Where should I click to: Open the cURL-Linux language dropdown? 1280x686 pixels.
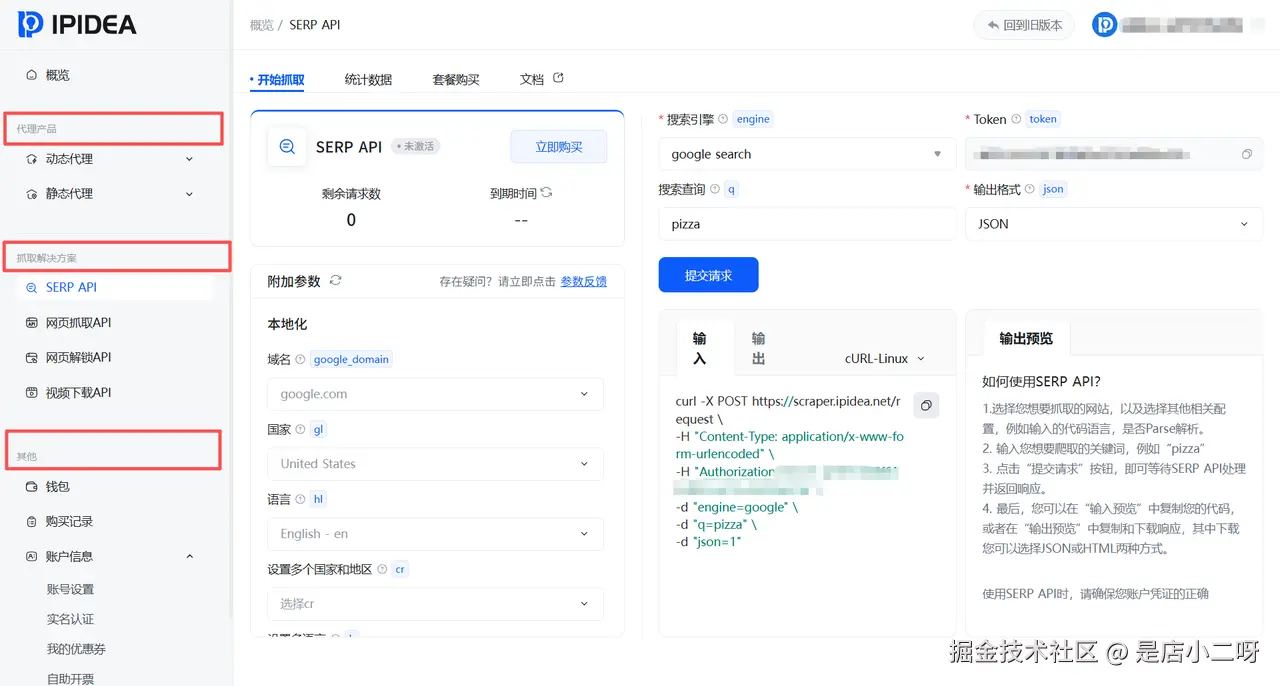point(885,358)
